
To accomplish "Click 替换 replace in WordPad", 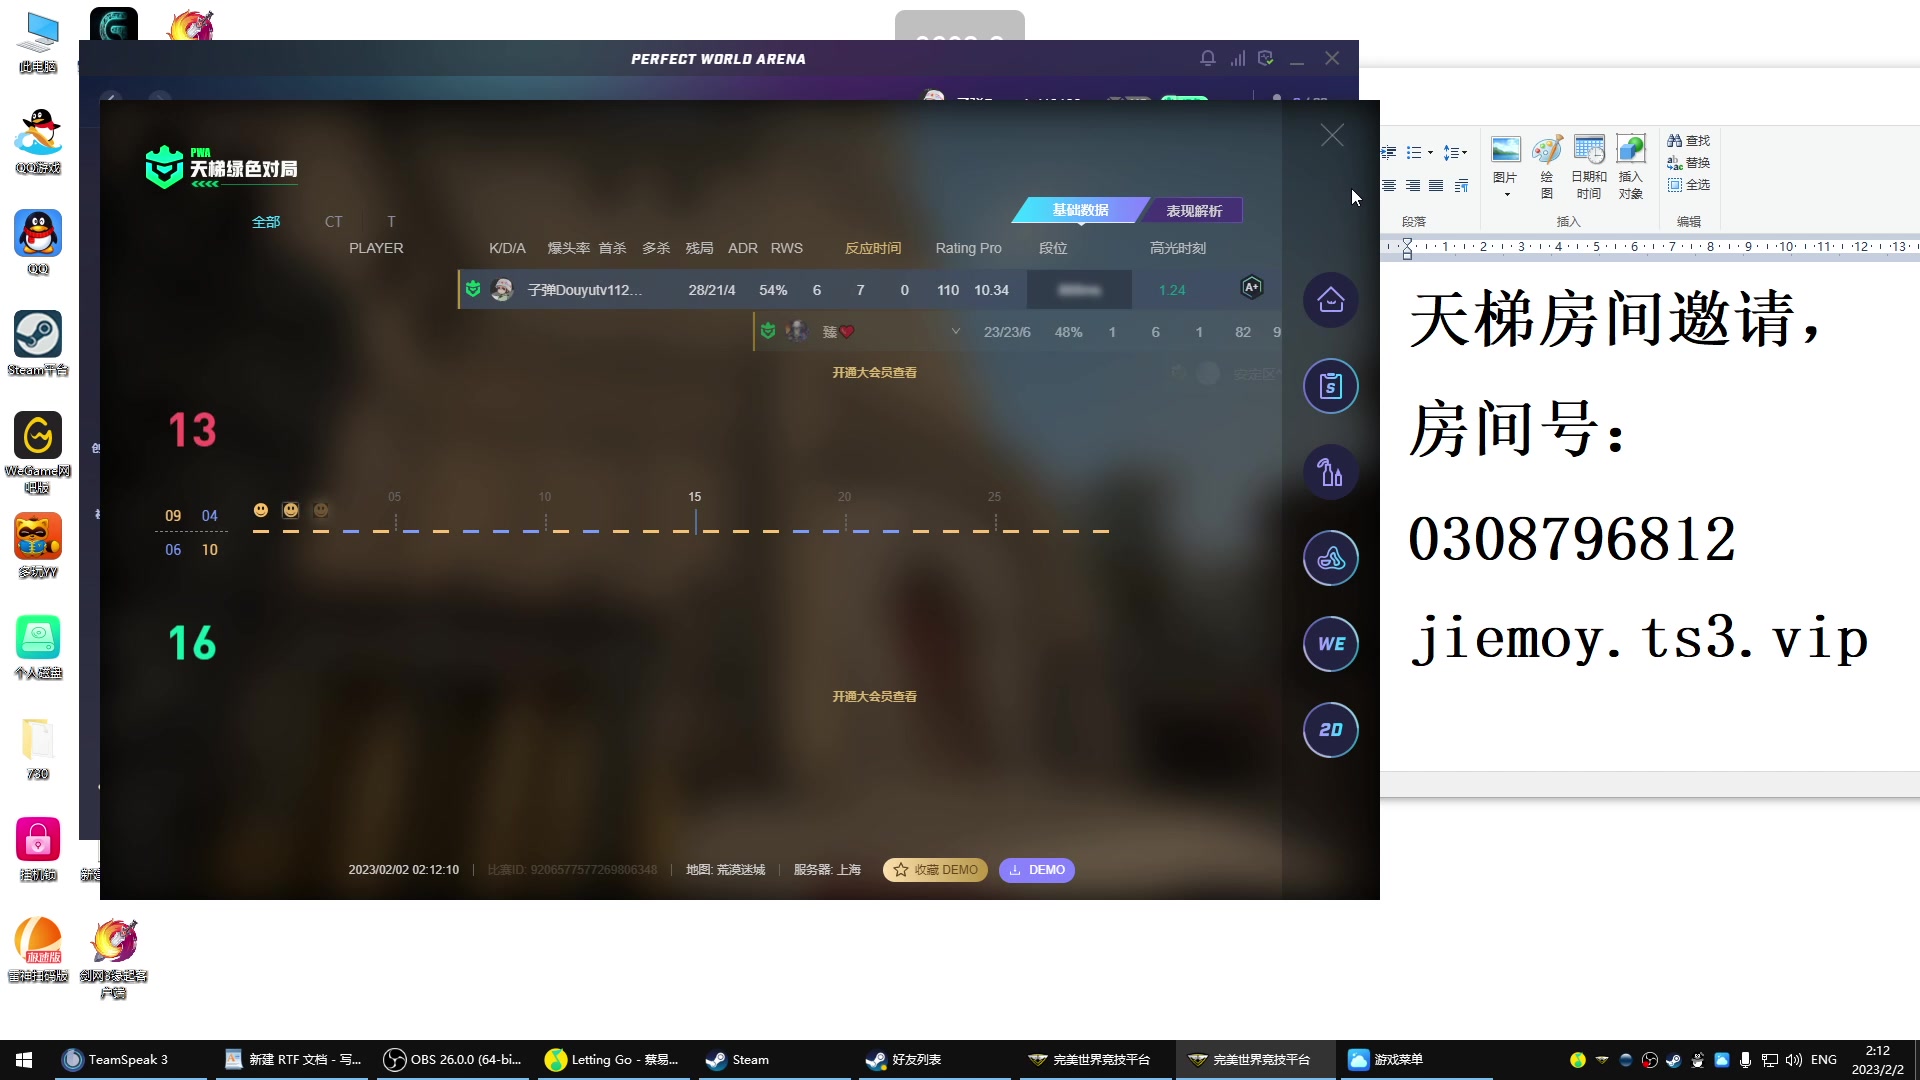I will coord(1688,163).
